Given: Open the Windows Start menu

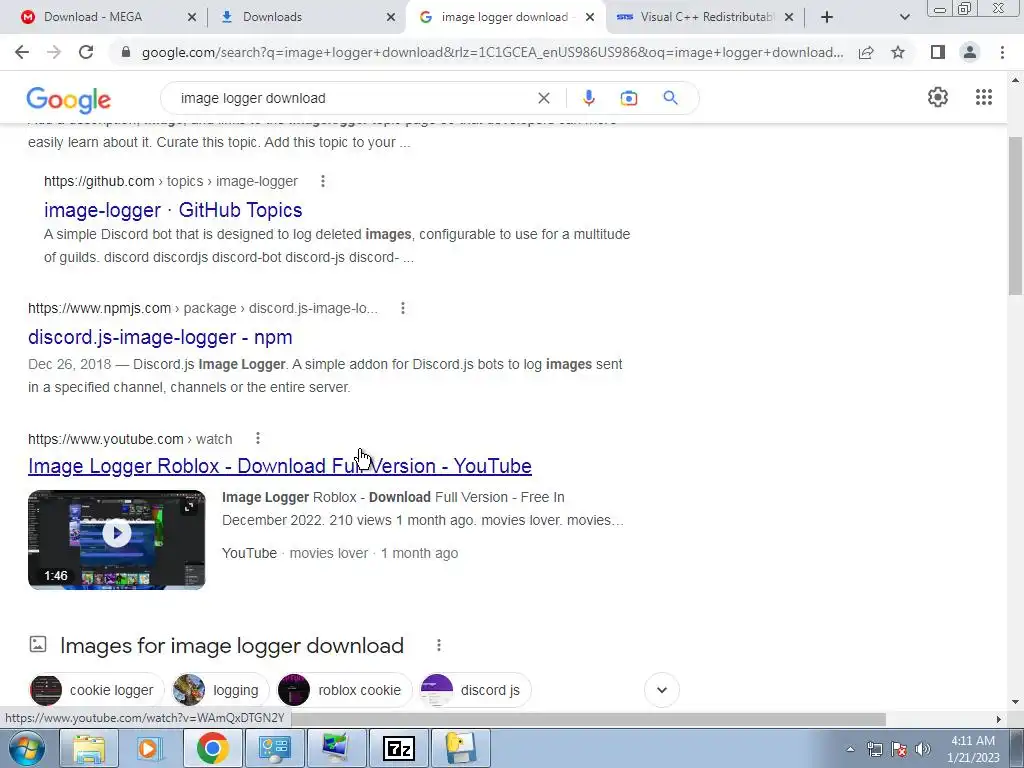Looking at the screenshot, I should point(25,748).
